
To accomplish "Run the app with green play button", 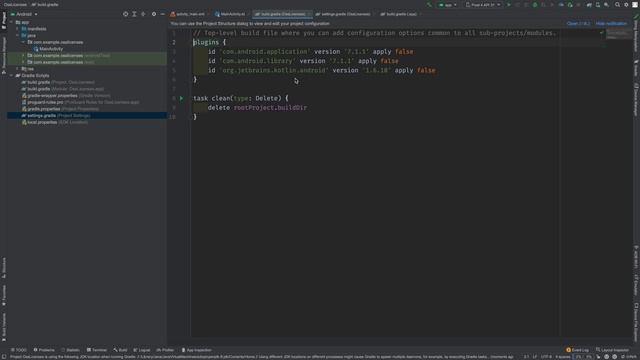I will point(509,5).
